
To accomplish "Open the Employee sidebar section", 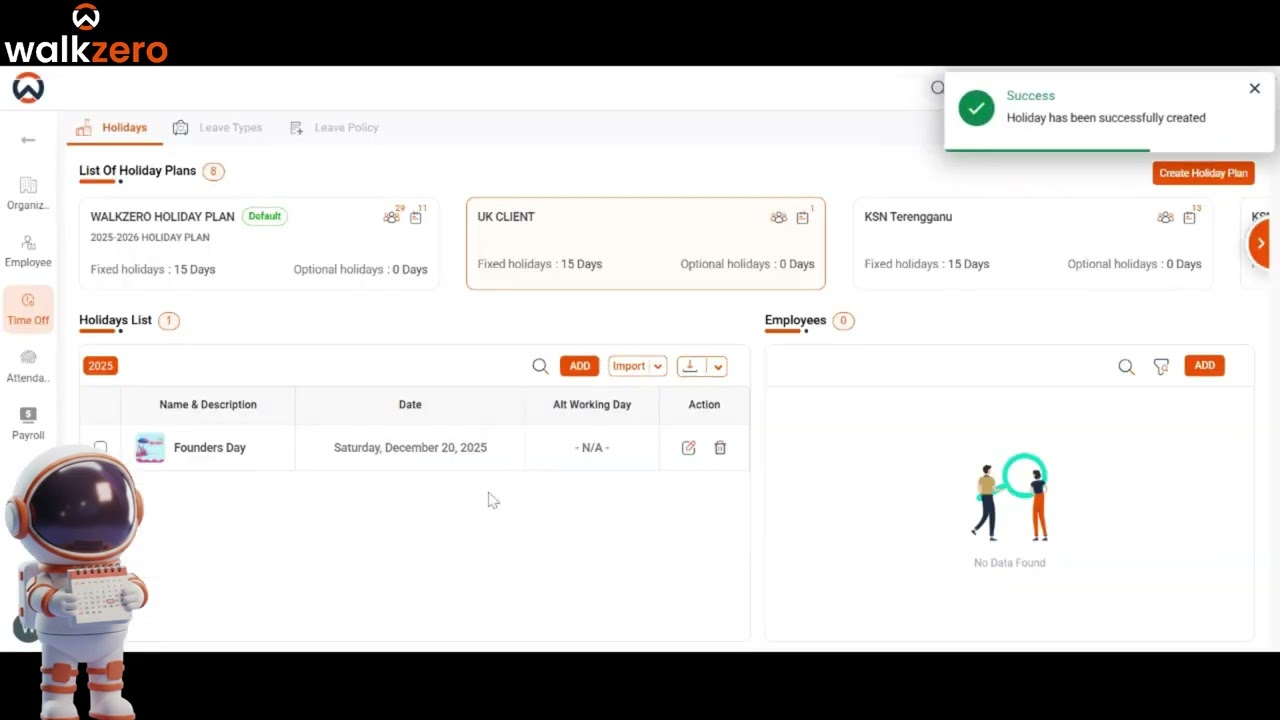I will 28,251.
